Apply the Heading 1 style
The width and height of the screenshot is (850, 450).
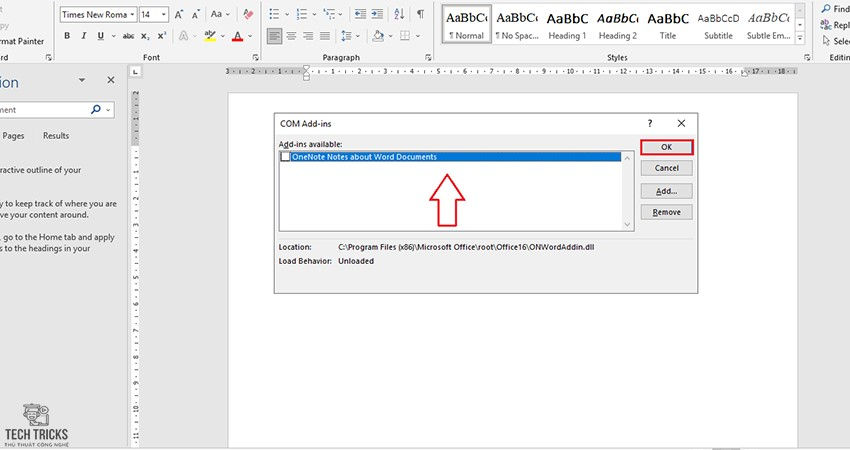point(568,24)
